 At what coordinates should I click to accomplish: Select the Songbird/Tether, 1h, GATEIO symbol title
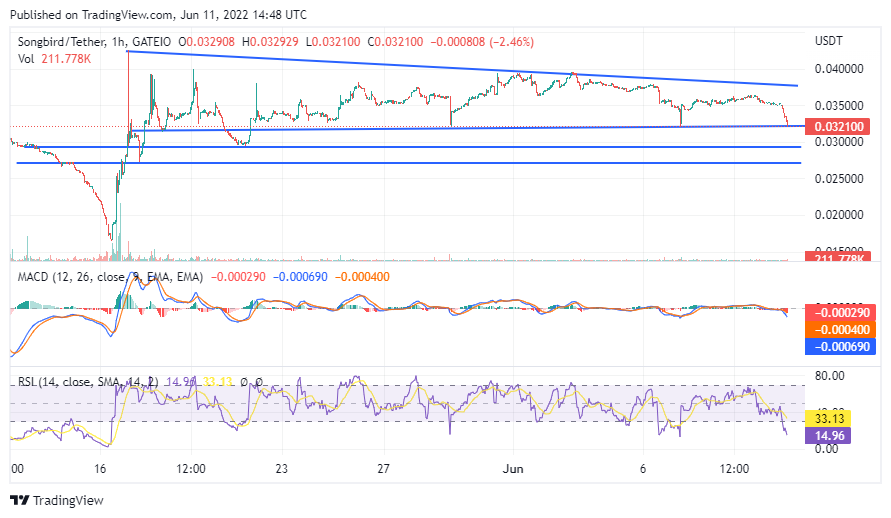[x=94, y=42]
